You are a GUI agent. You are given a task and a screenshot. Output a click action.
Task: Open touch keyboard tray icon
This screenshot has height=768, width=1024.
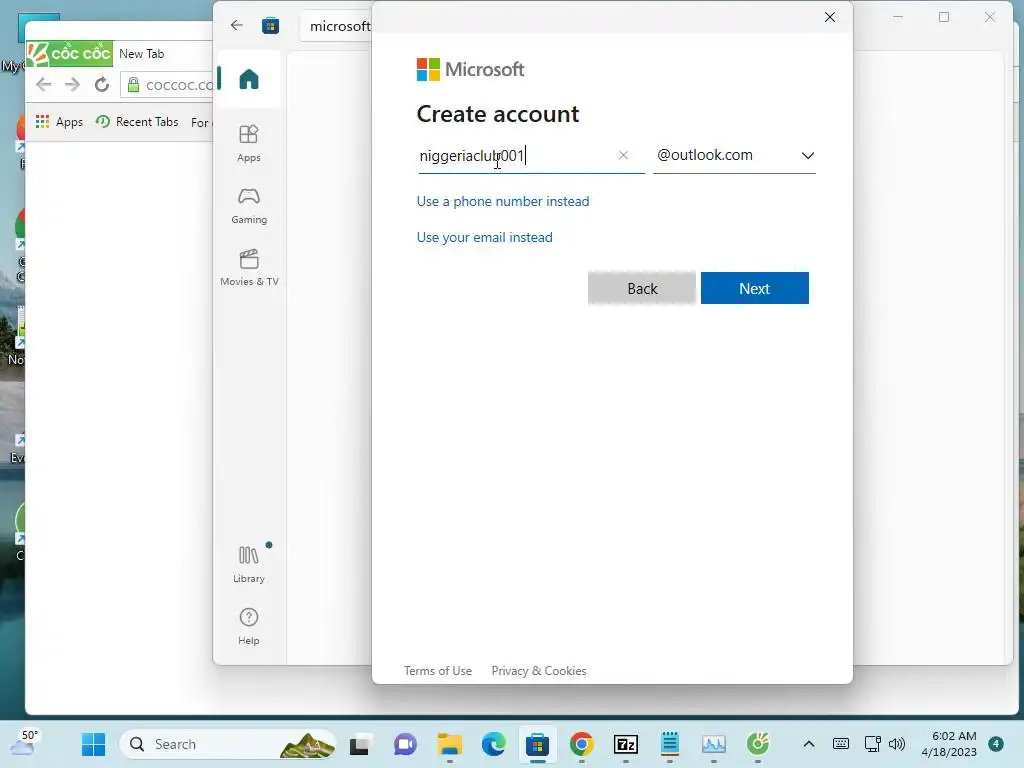[x=840, y=744]
